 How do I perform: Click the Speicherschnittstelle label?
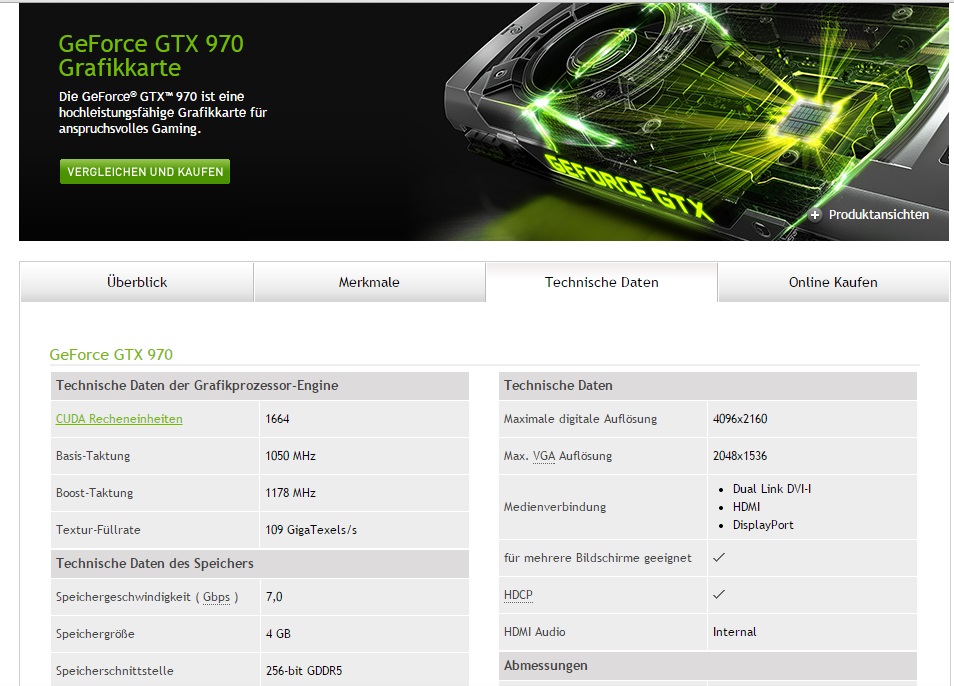tap(114, 671)
